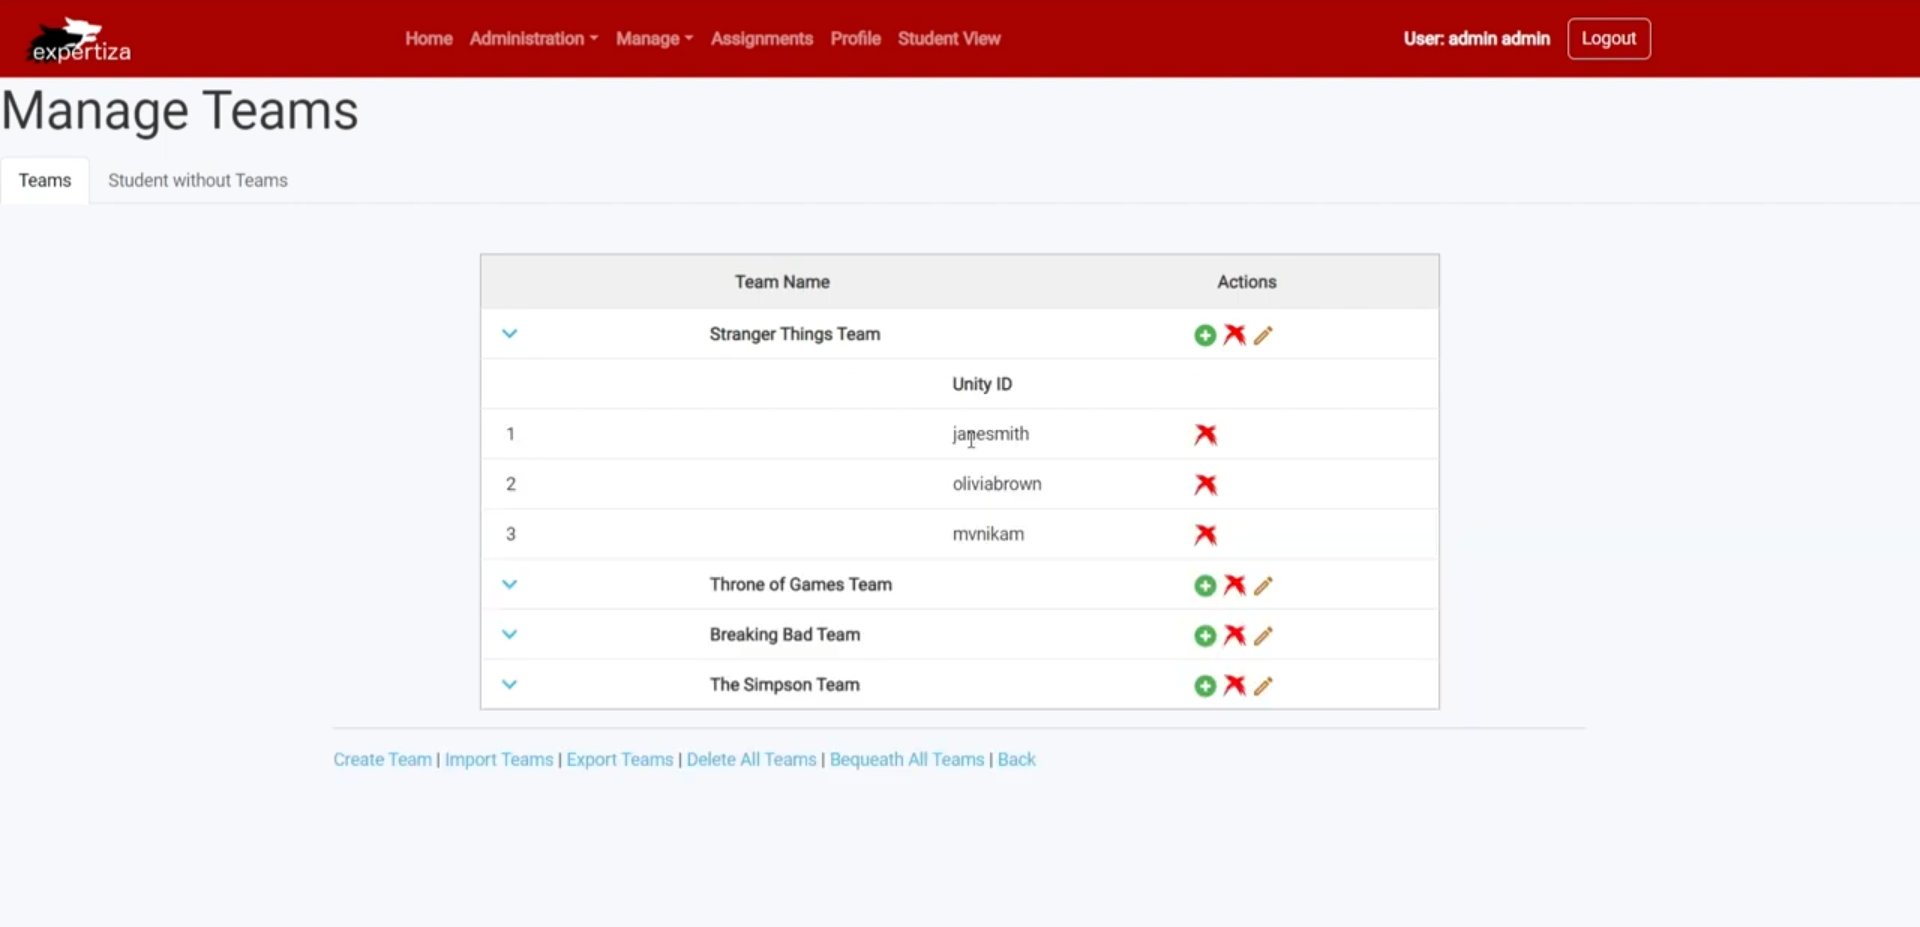This screenshot has width=1920, height=927.
Task: Collapse the Stranger Things Team row
Action: (x=509, y=334)
